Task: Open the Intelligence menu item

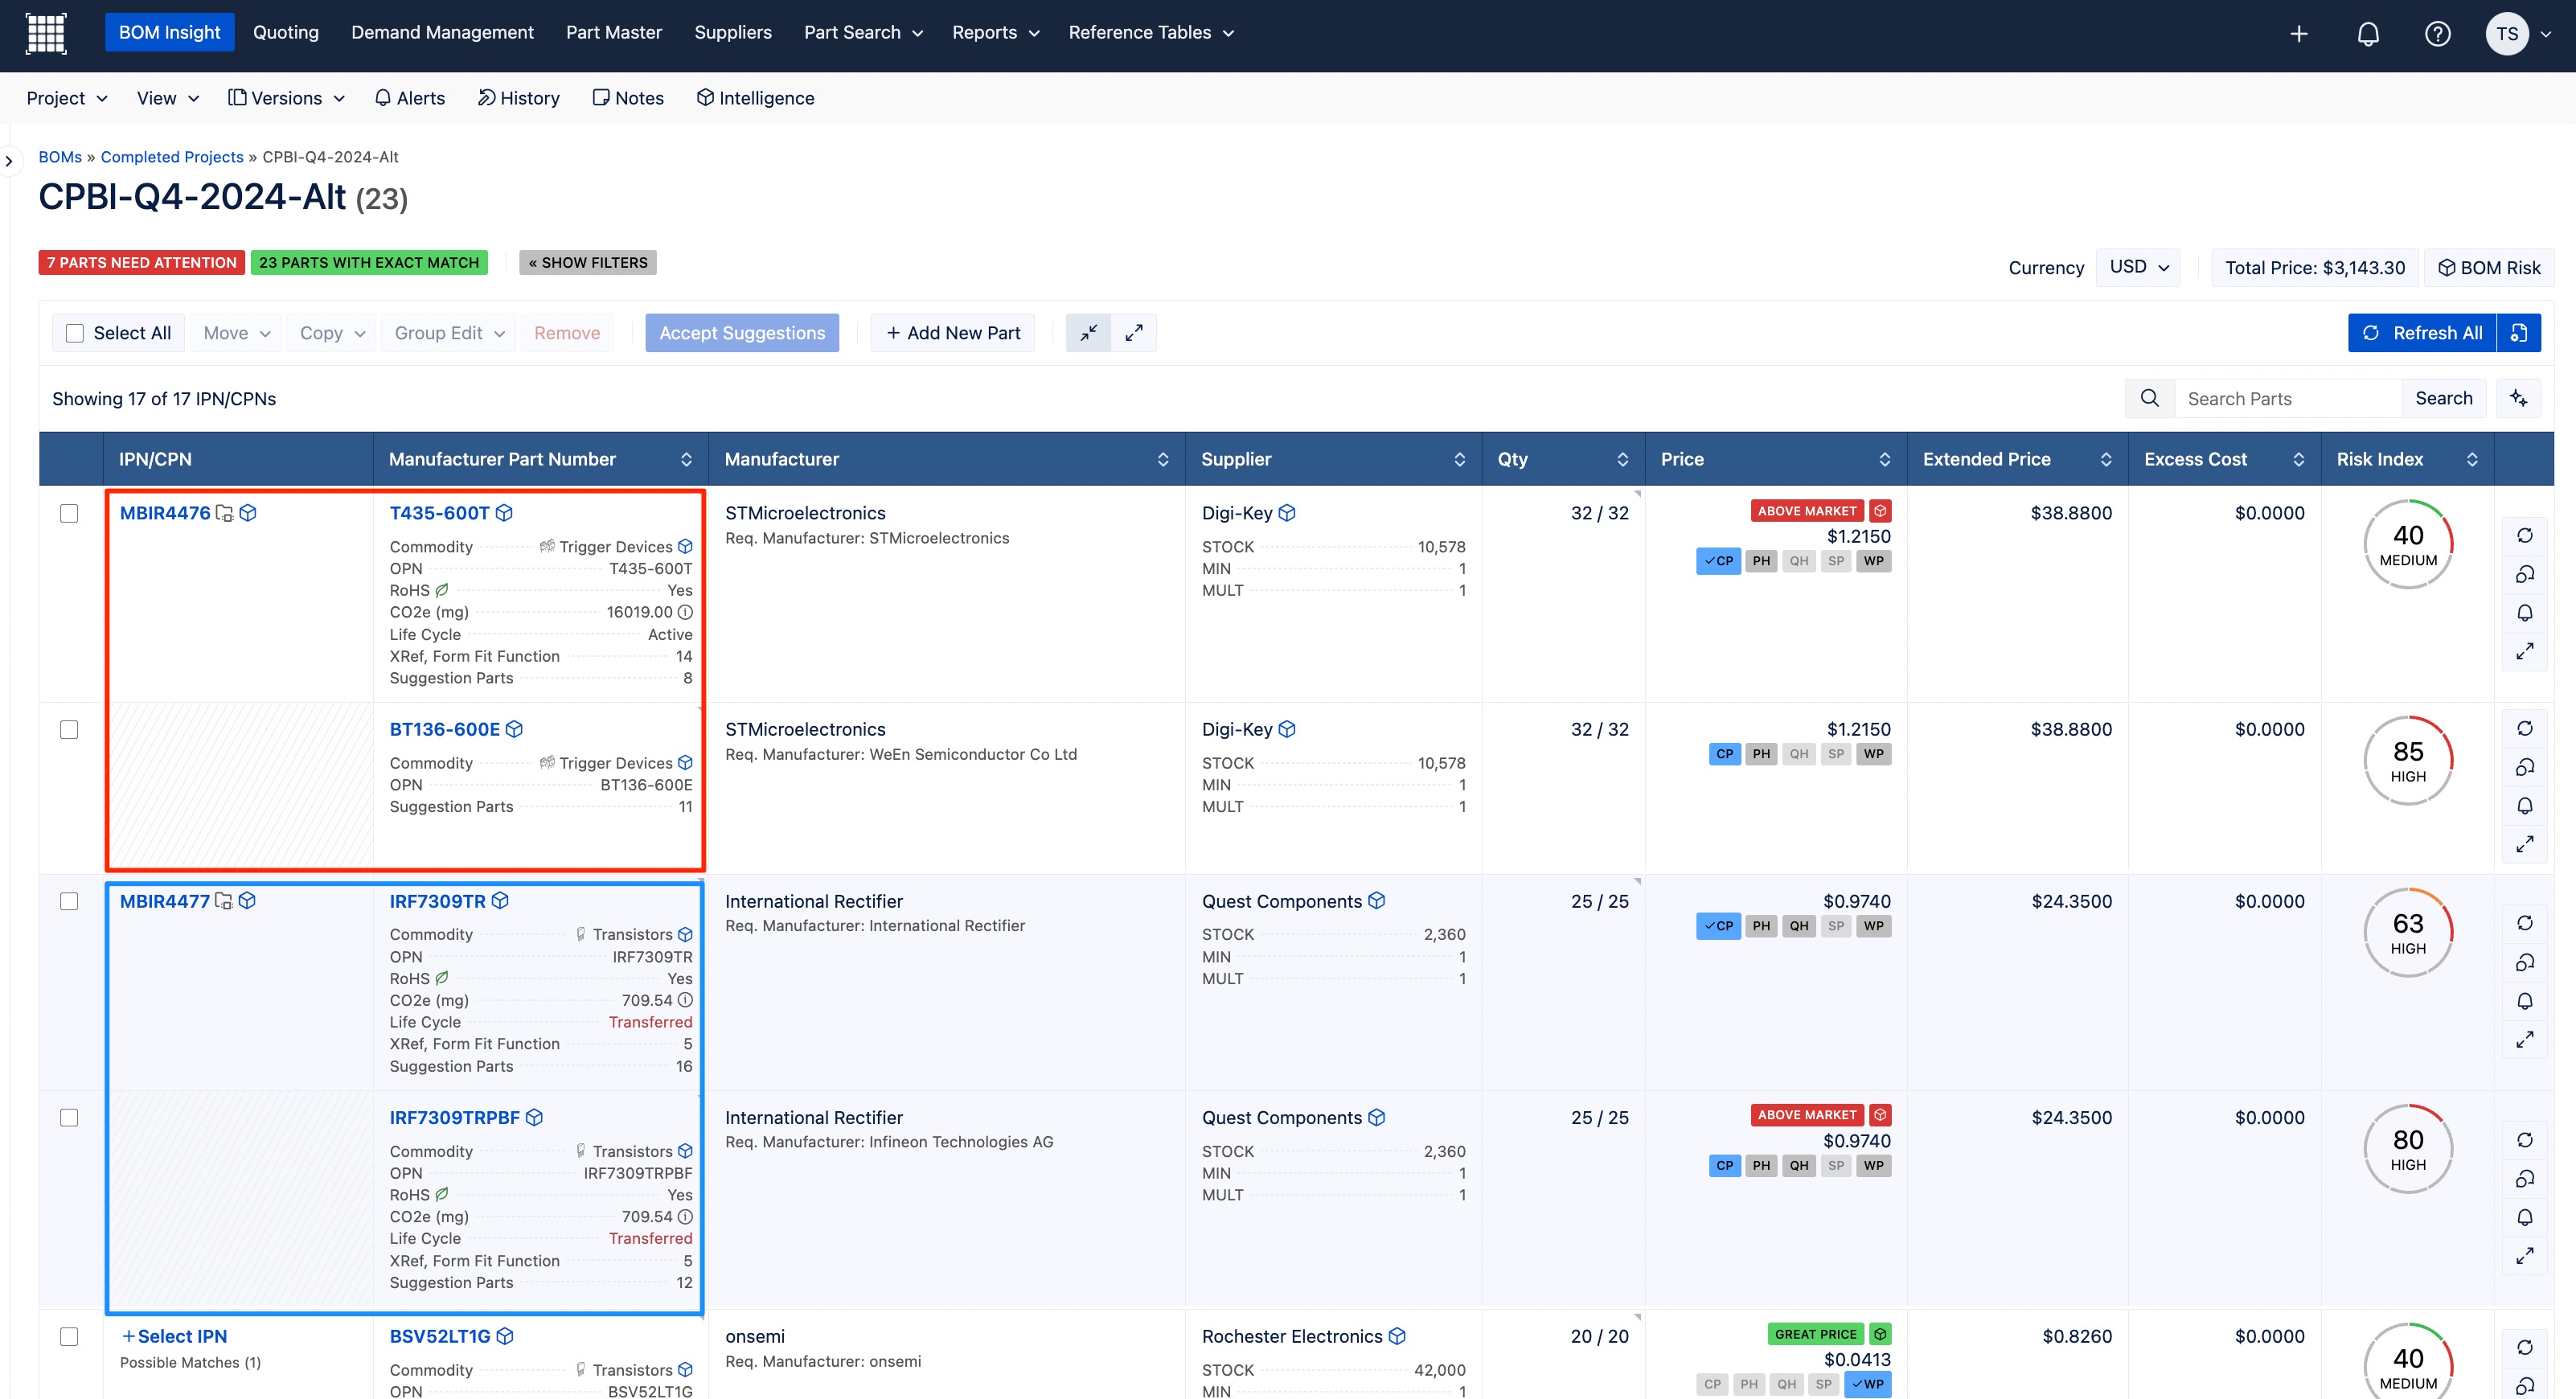Action: [x=755, y=98]
